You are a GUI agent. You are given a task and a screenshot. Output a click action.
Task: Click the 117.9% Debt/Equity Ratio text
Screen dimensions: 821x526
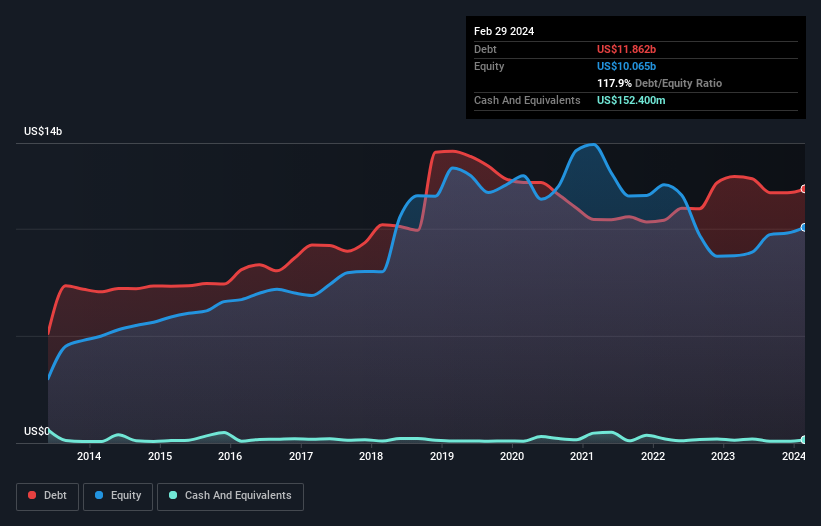click(659, 83)
